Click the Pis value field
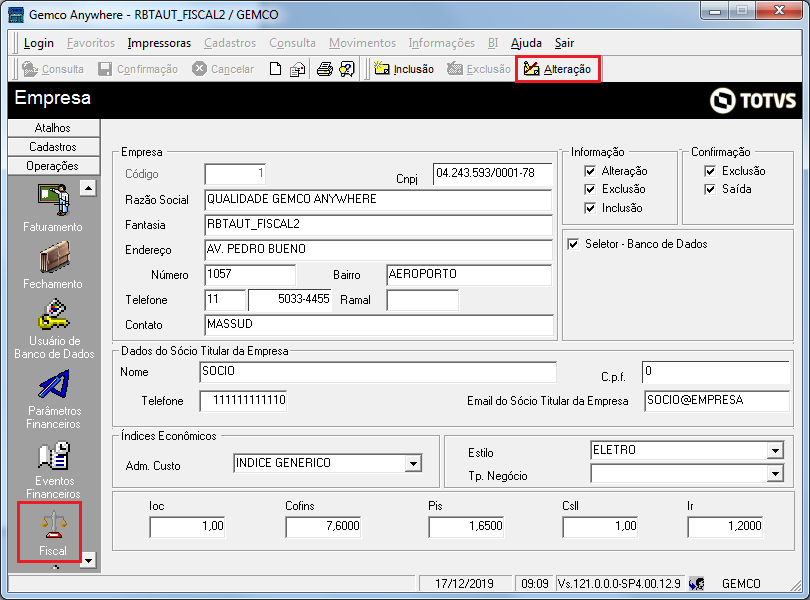810x600 pixels. coord(466,527)
